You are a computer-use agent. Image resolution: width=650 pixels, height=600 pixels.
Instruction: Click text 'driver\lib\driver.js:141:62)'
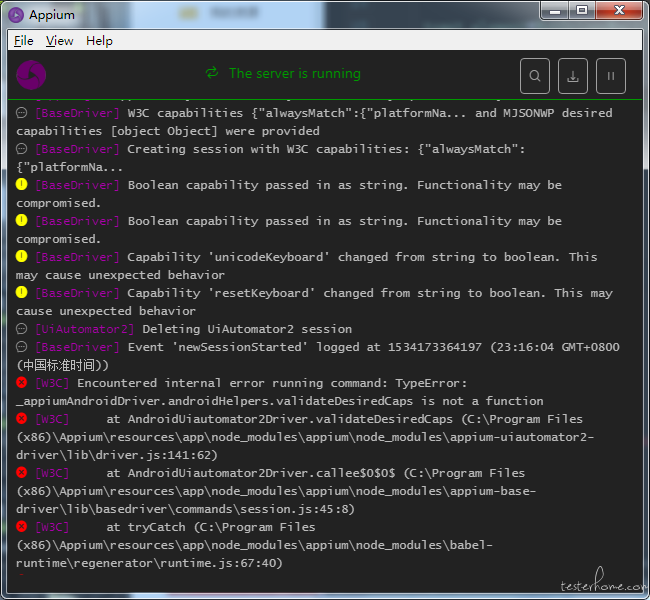tap(117, 455)
